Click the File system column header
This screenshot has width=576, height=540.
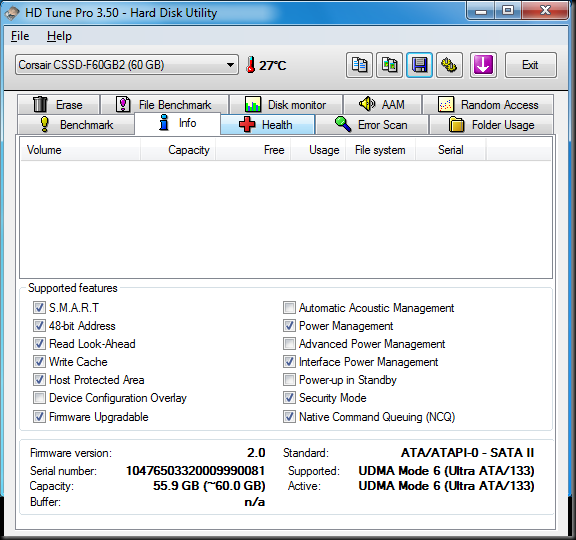(x=380, y=150)
